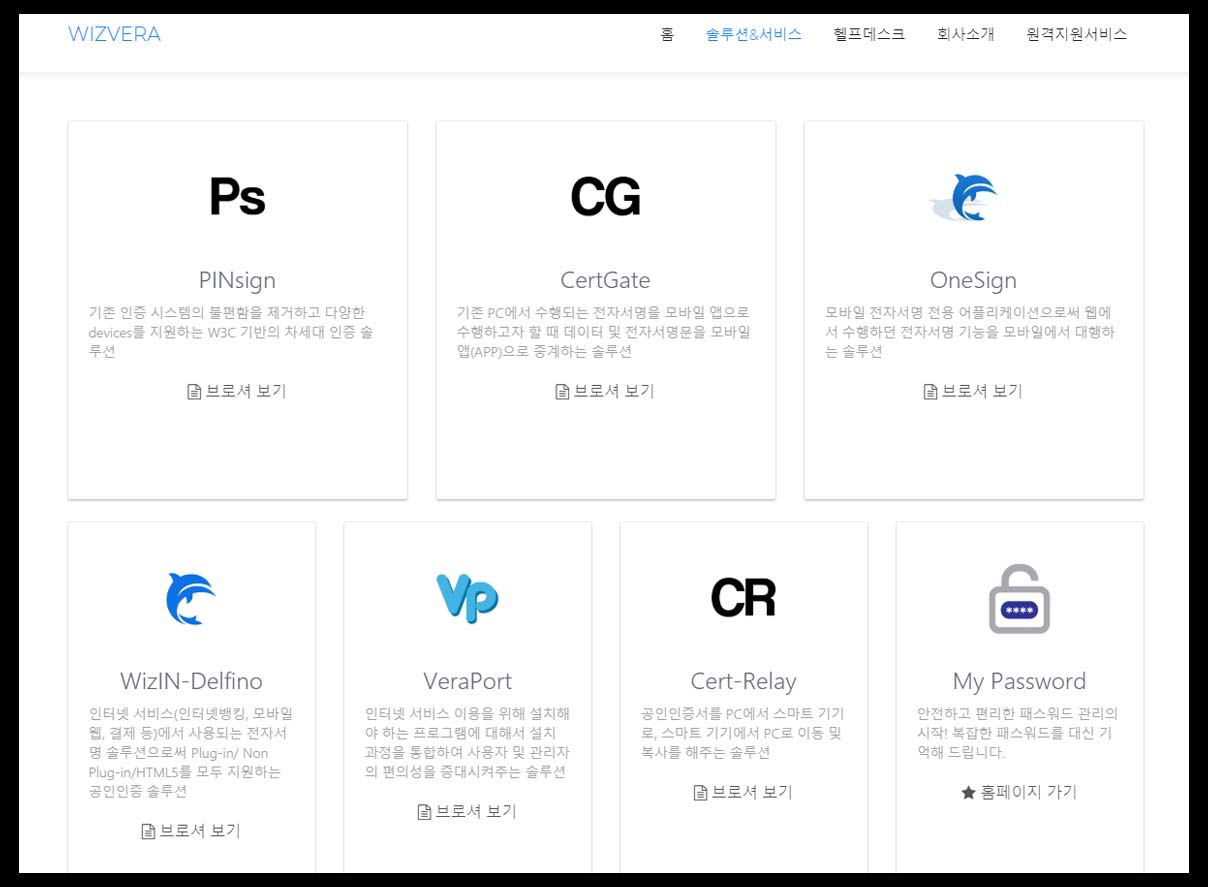Go to the 헬프데스크 menu

tap(869, 34)
